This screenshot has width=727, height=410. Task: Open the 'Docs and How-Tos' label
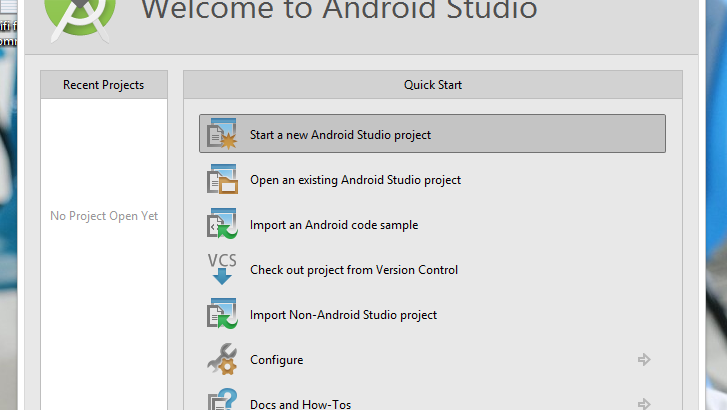click(300, 404)
